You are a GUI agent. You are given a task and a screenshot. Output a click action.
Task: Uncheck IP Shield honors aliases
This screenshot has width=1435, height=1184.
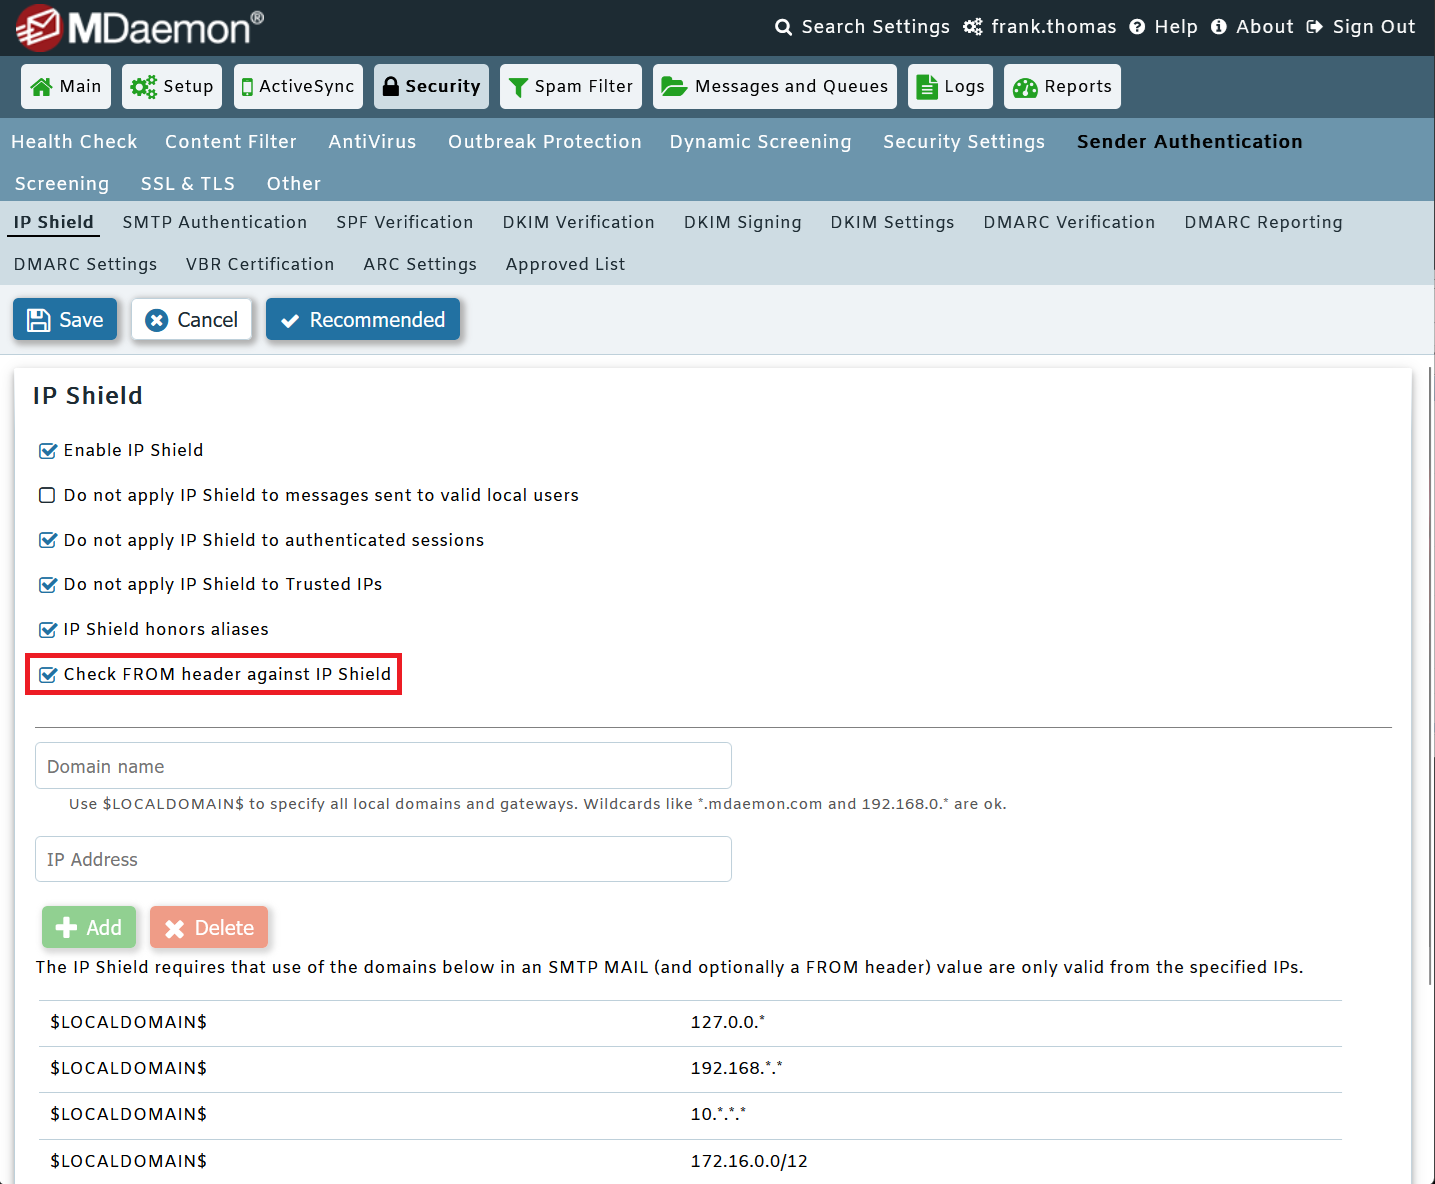point(47,629)
